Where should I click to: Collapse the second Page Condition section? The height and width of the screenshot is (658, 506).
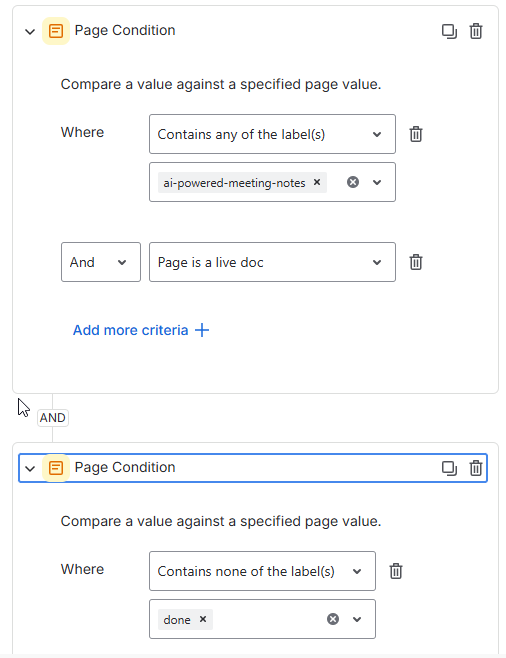point(30,468)
